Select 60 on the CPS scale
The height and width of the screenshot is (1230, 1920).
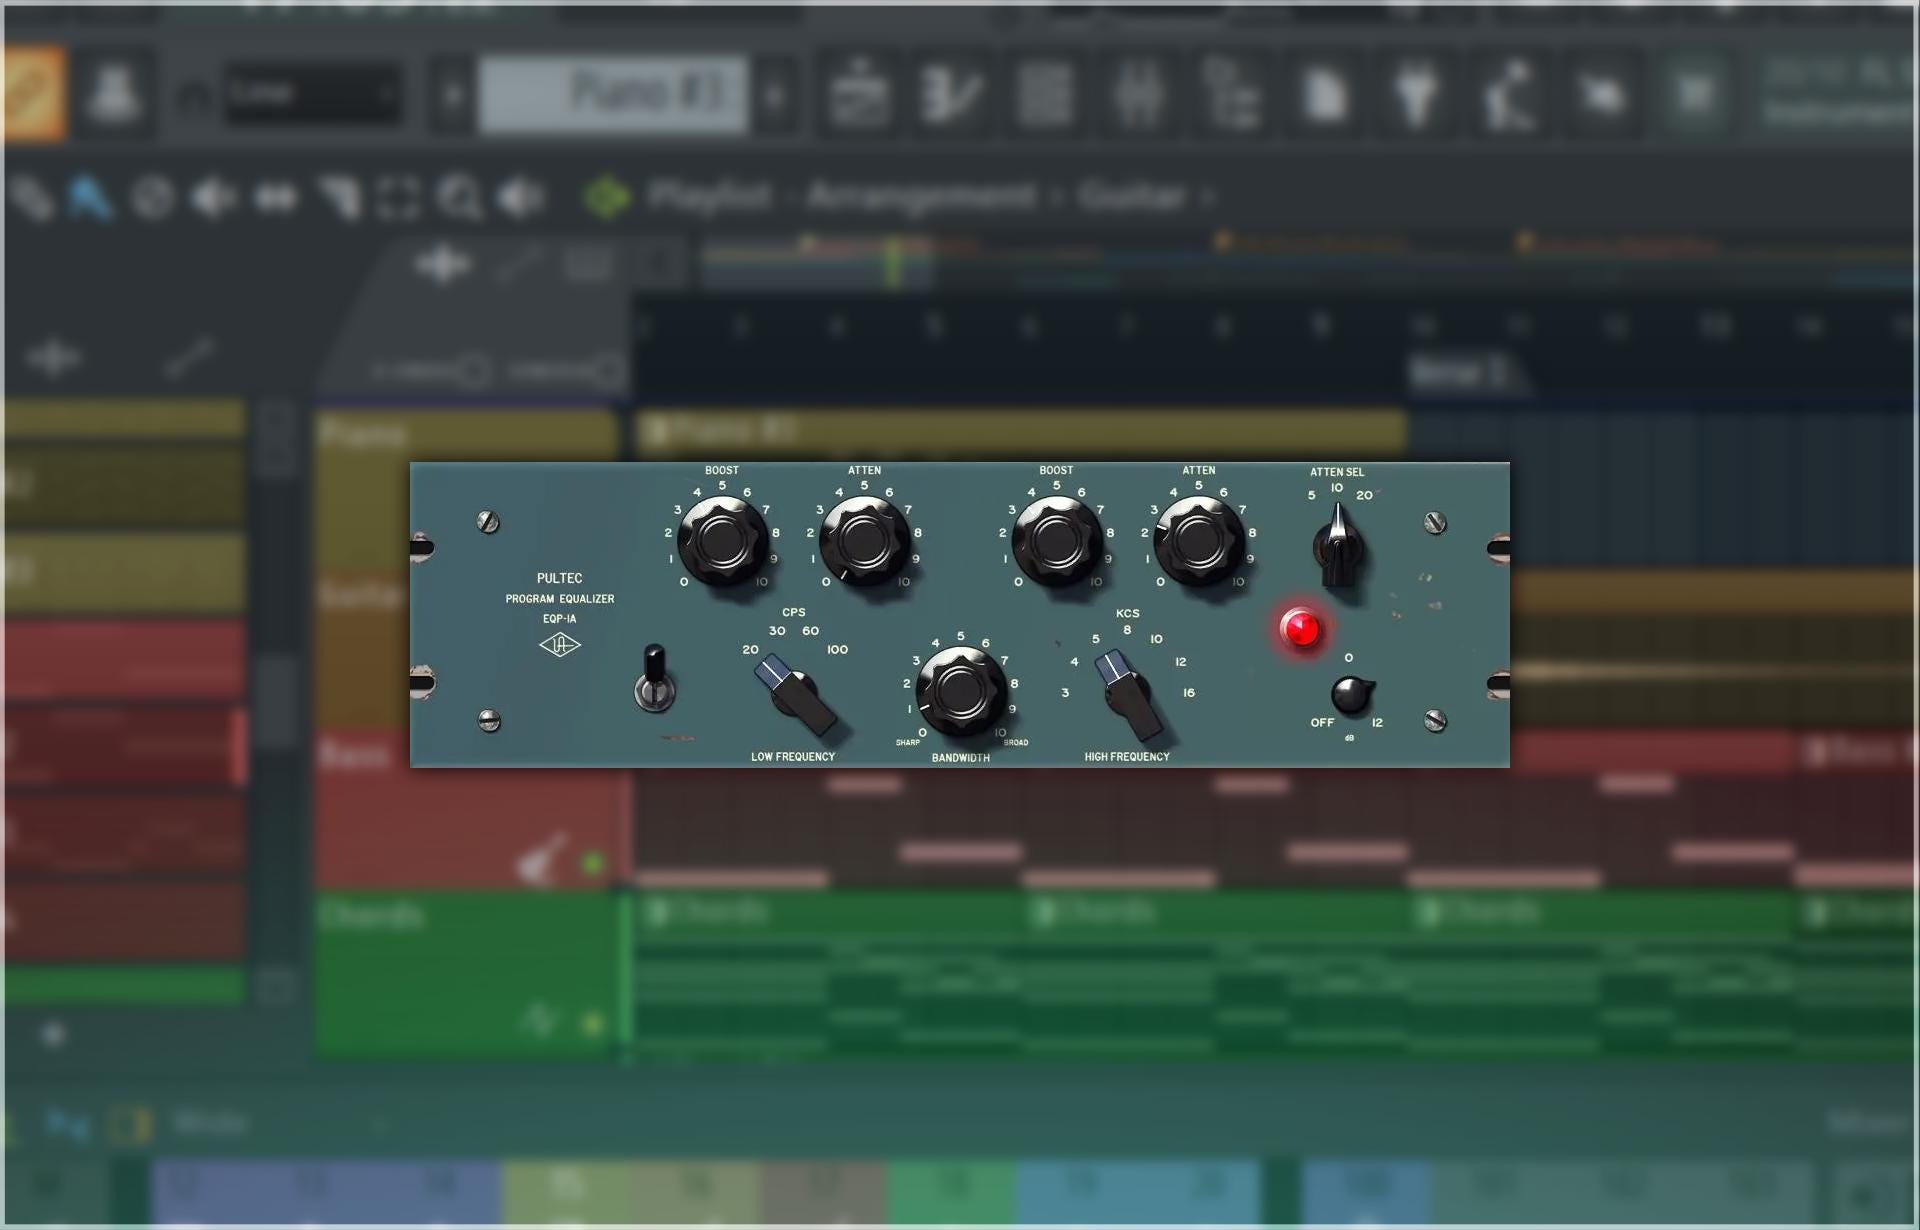810,631
